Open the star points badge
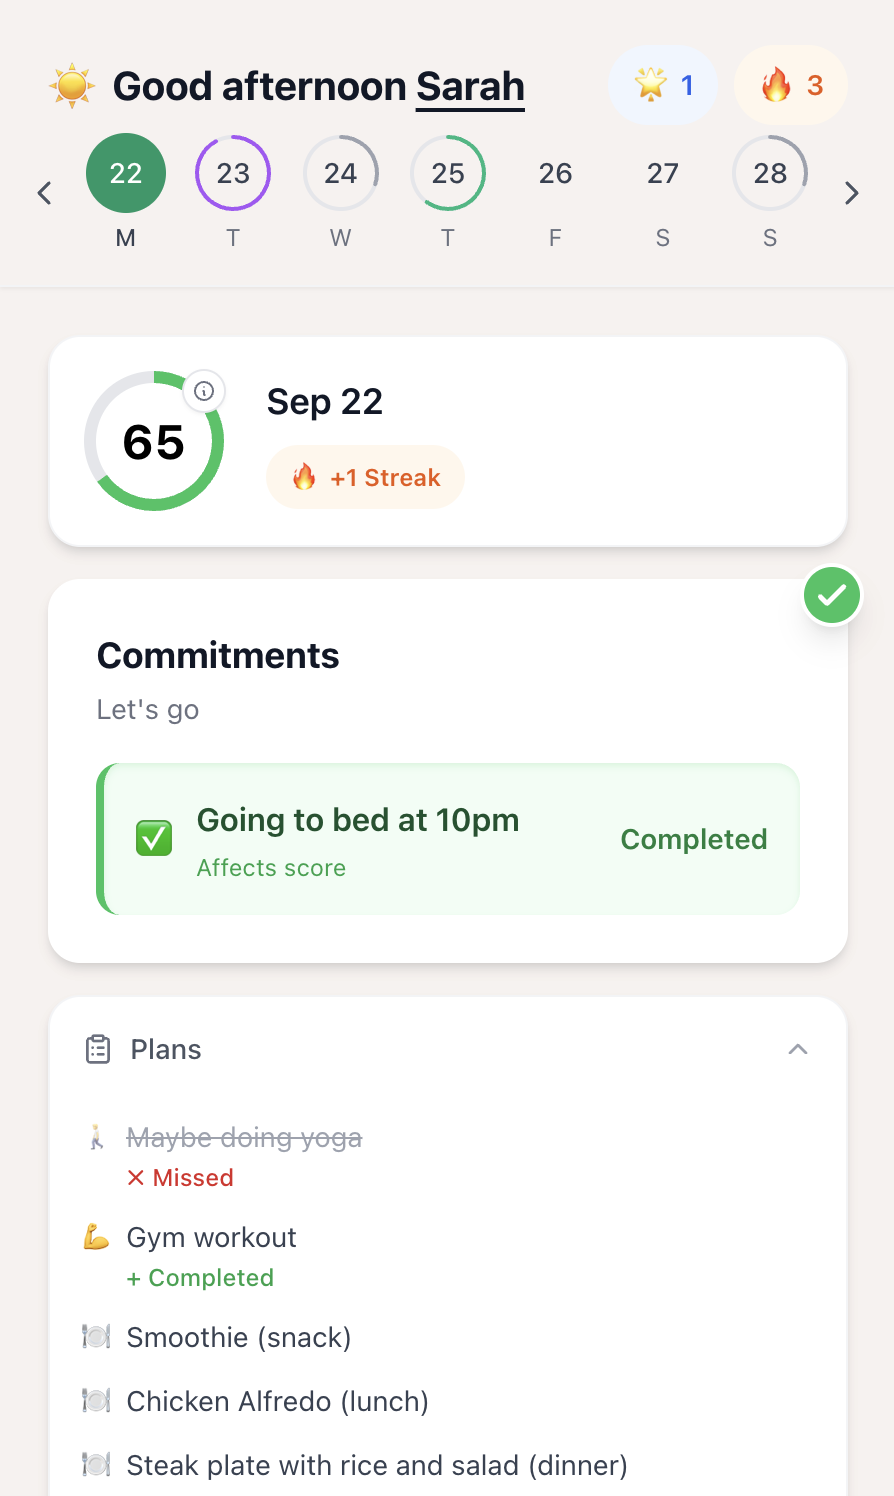The height and width of the screenshot is (1496, 894). coord(664,86)
